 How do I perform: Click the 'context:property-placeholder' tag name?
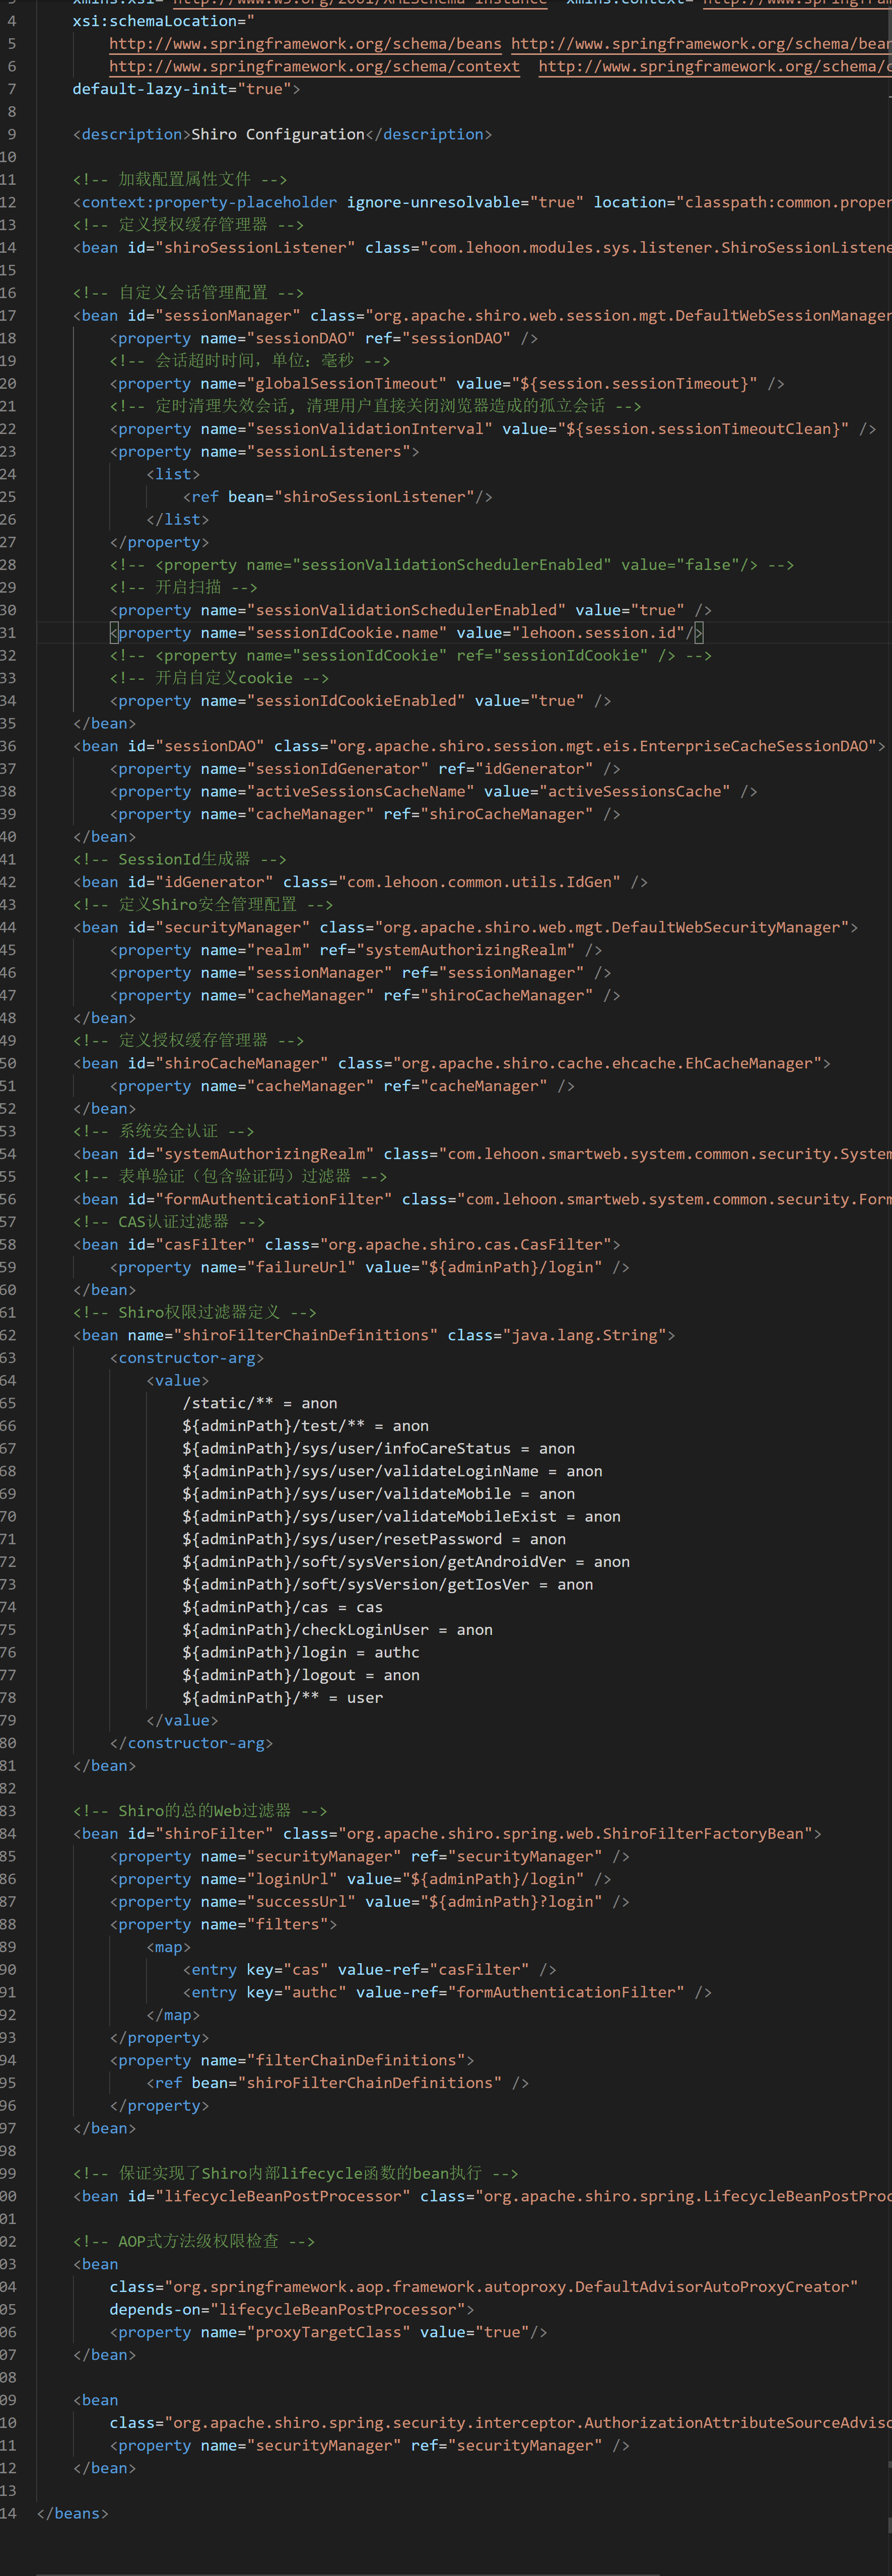[210, 203]
